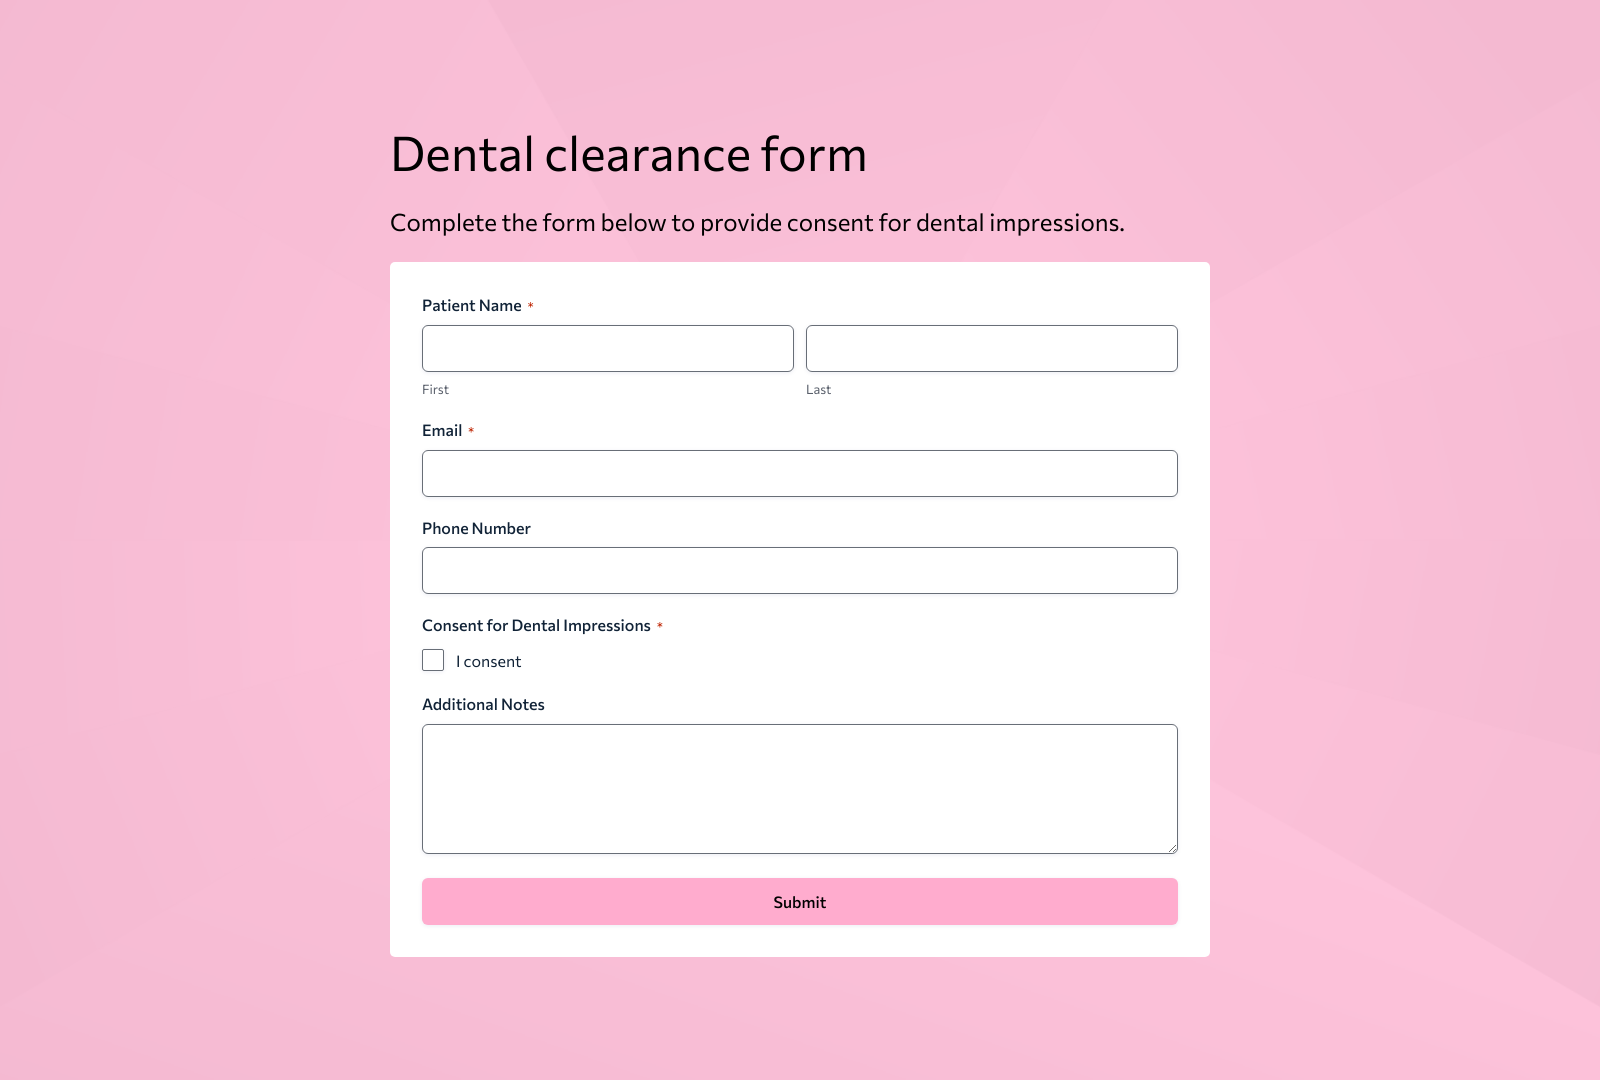The width and height of the screenshot is (1600, 1080).
Task: Click the Last helper label under name field
Action: pyautogui.click(x=818, y=389)
